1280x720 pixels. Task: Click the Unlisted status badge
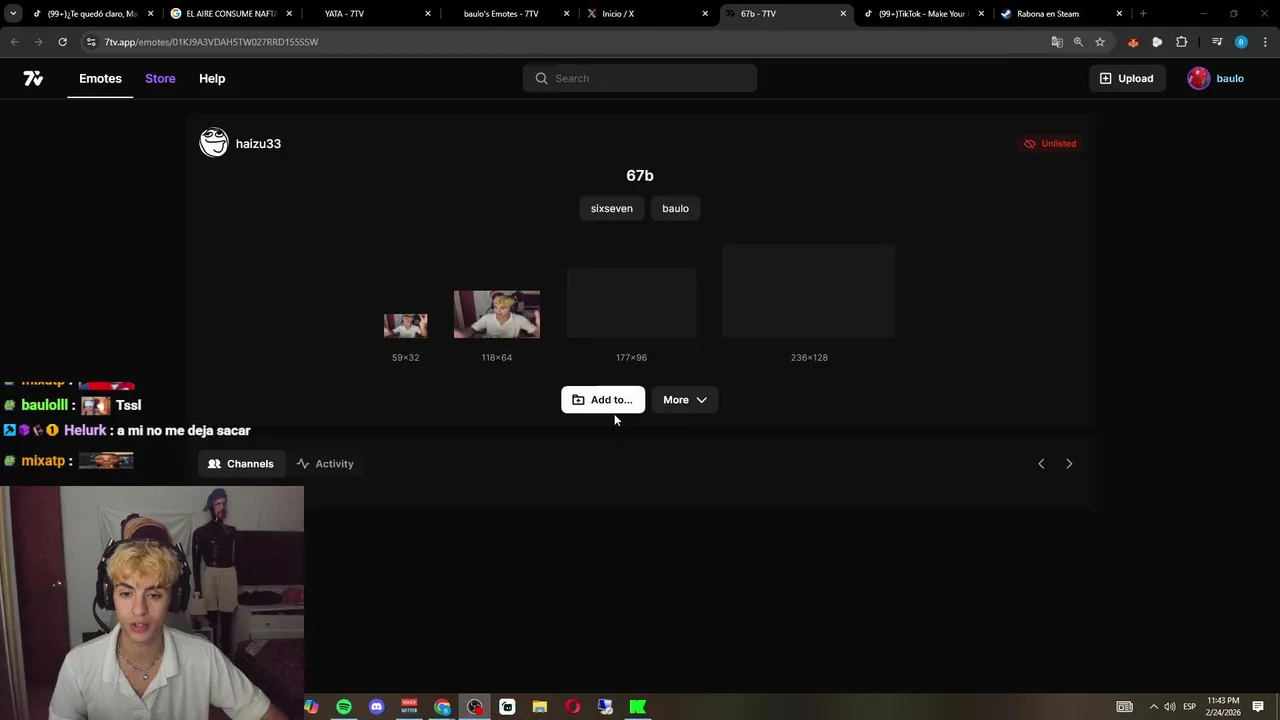pyautogui.click(x=1050, y=143)
